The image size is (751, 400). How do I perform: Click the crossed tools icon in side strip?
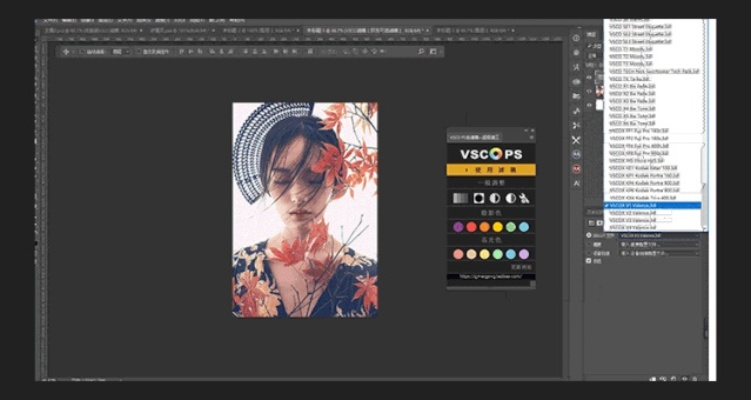[576, 140]
